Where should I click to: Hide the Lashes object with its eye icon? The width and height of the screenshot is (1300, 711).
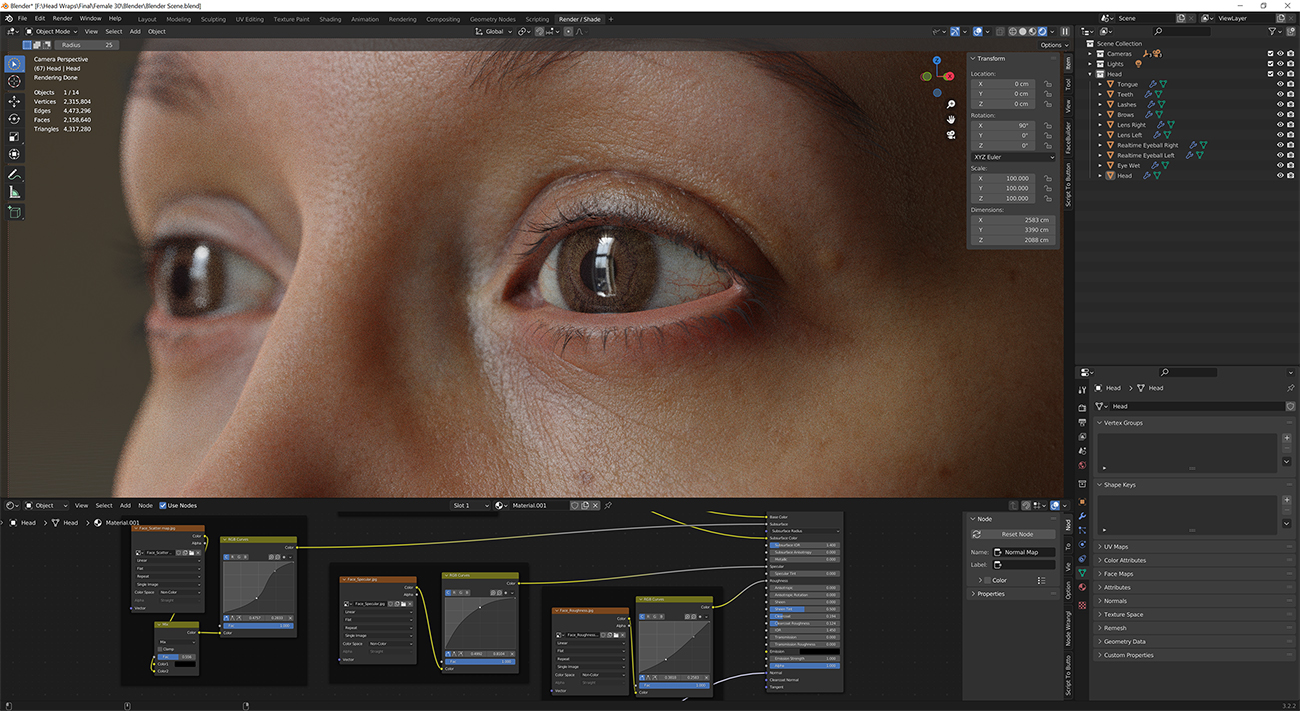pos(1281,104)
